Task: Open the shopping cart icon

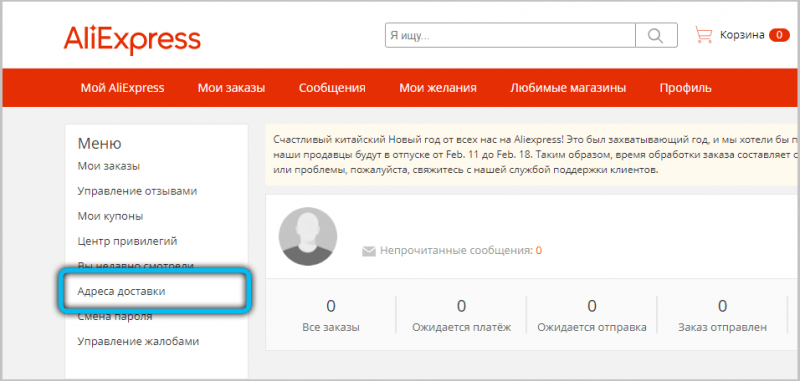Action: point(703,35)
